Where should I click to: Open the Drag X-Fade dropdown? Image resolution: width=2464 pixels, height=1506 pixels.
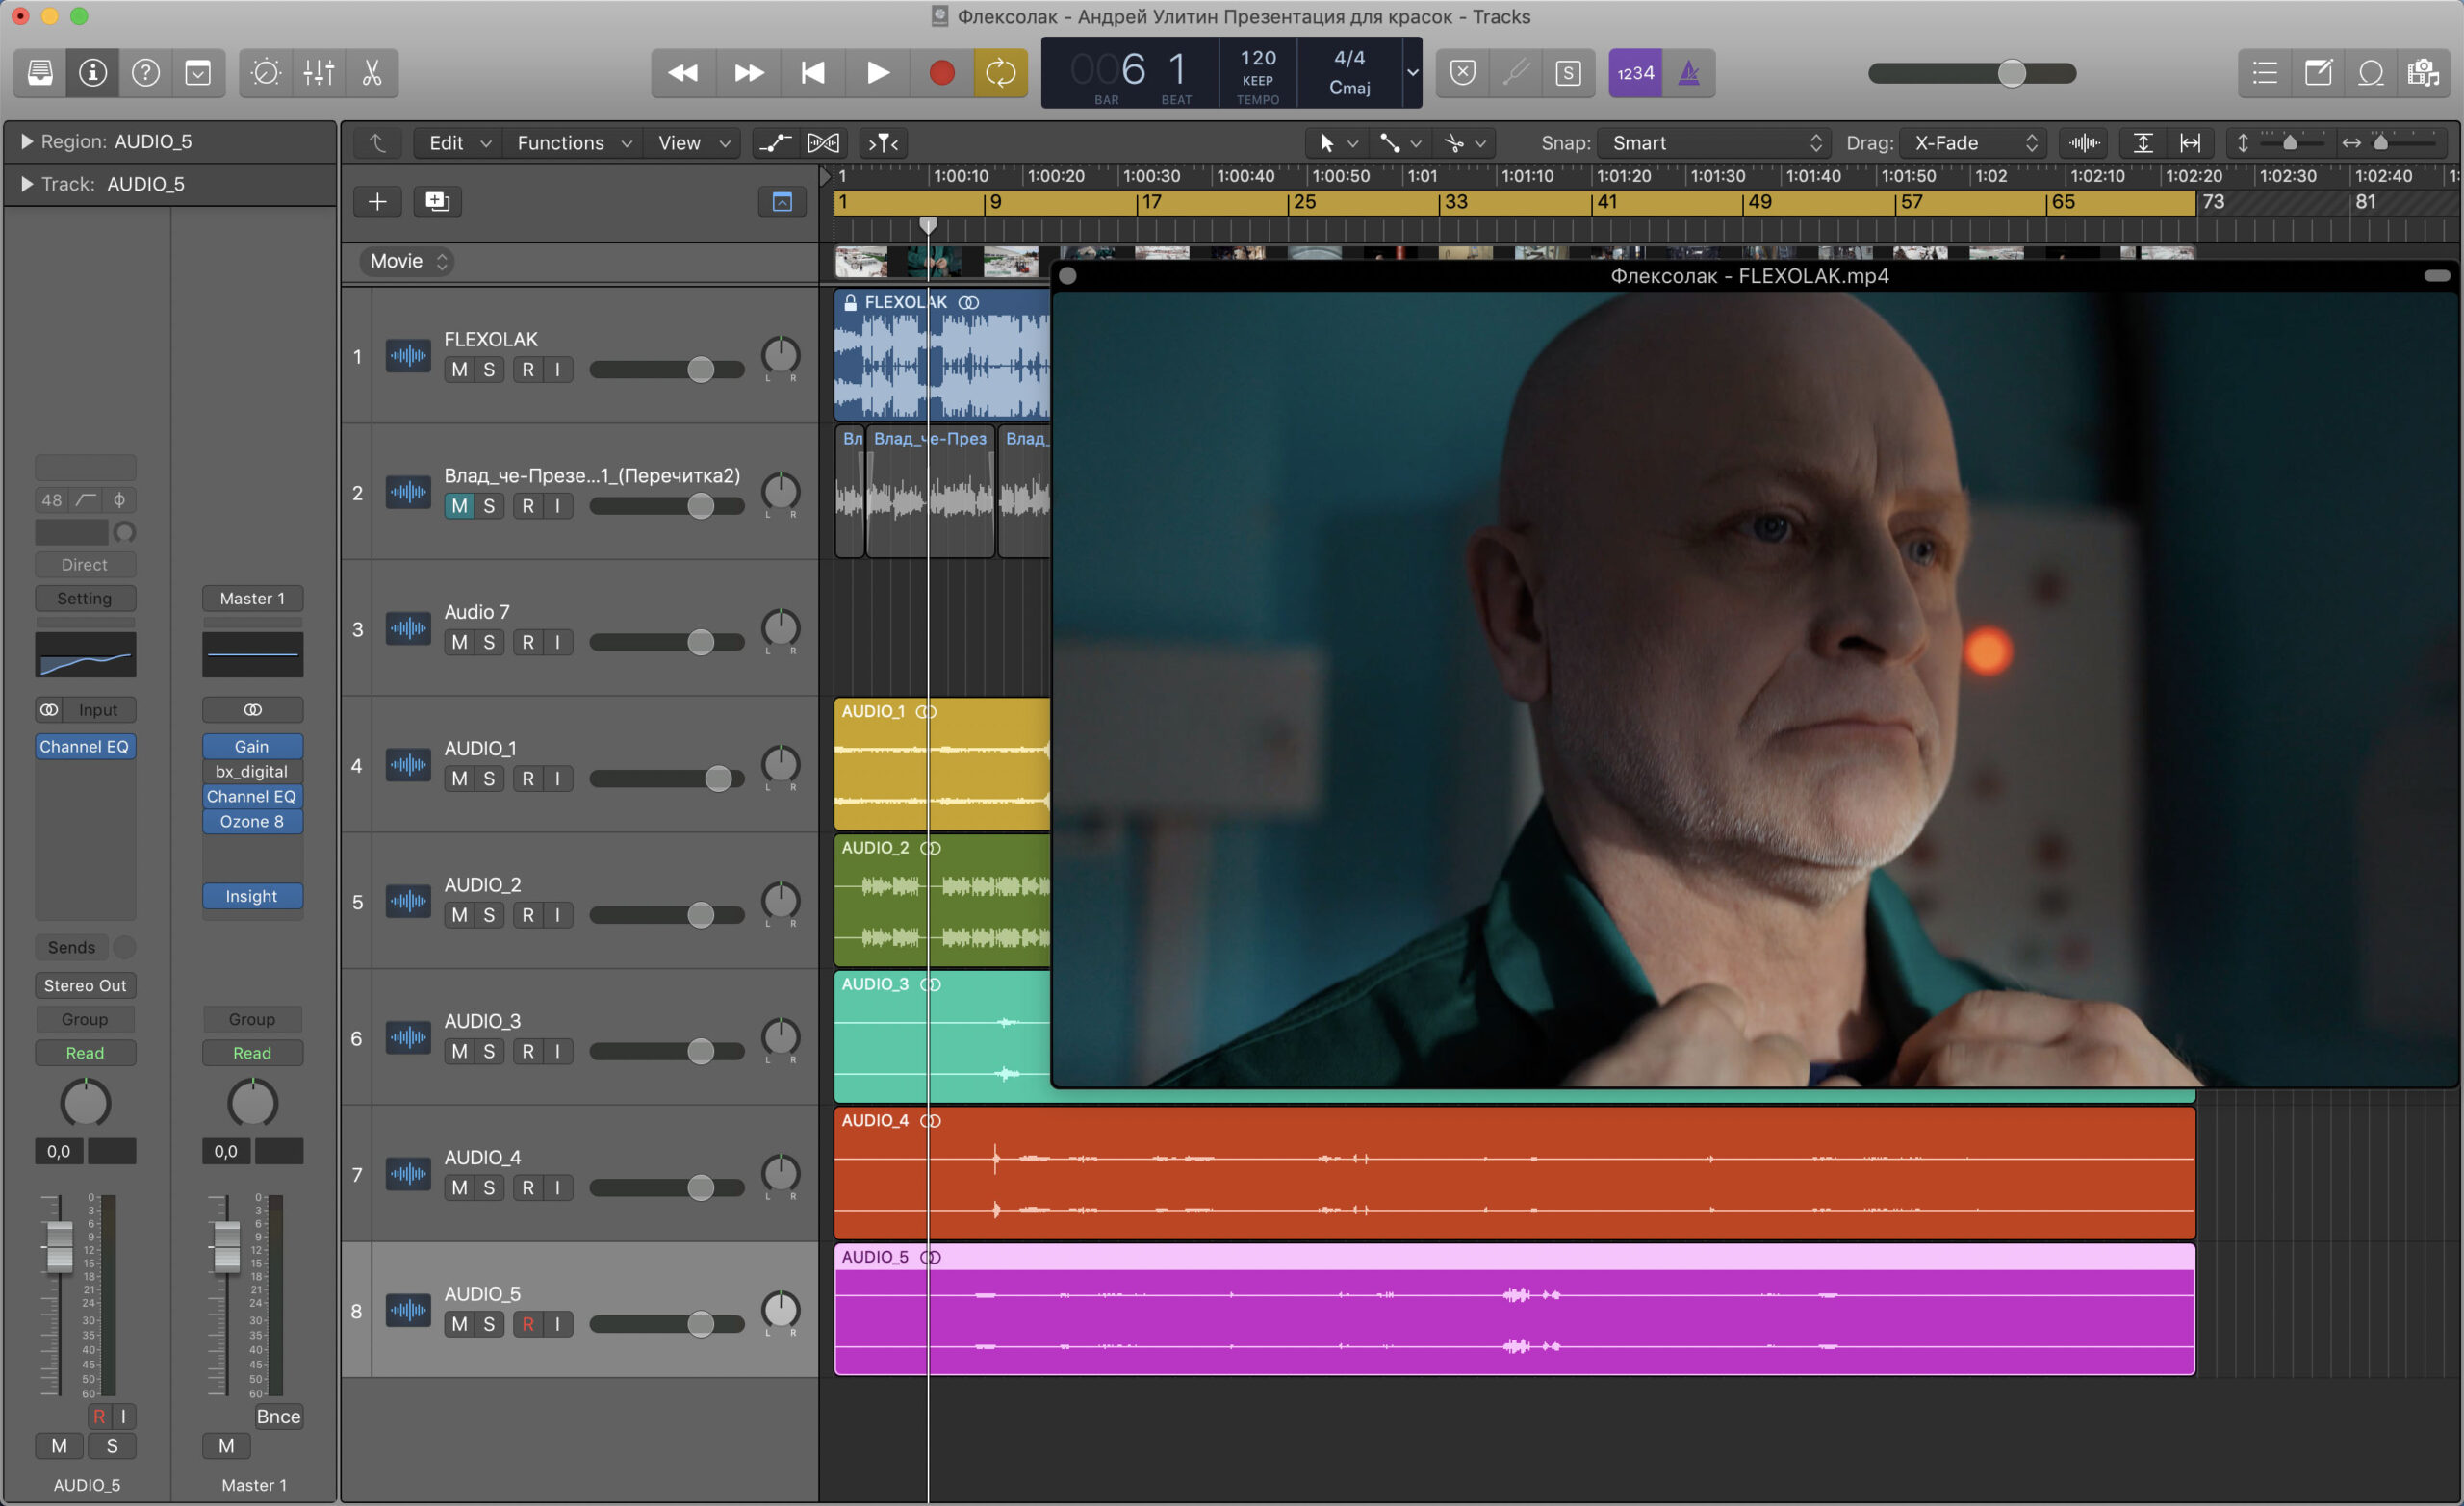coord(1974,143)
